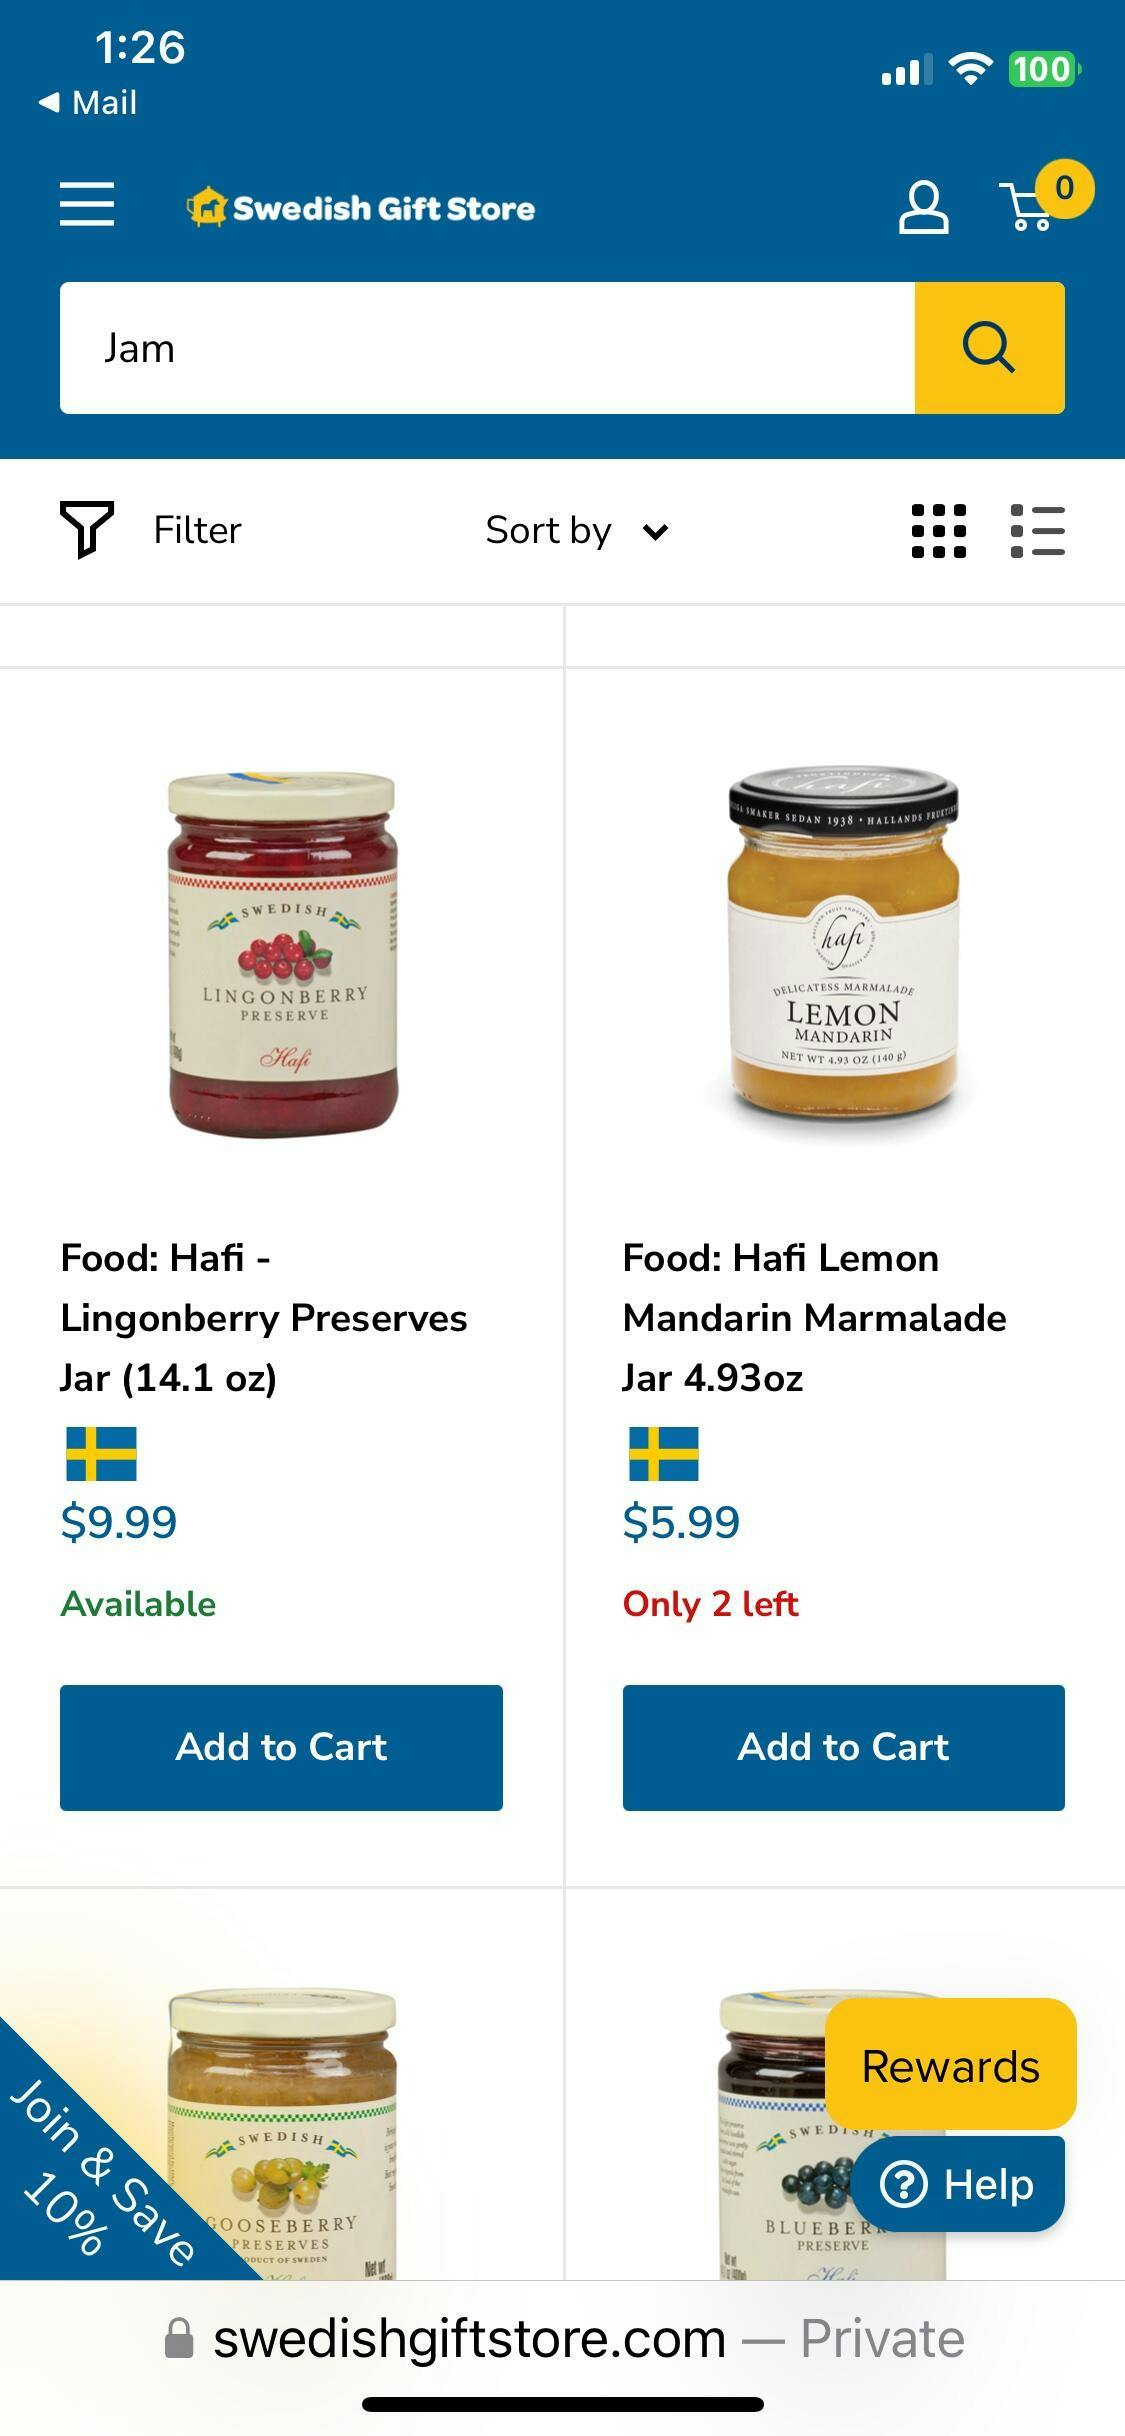Click the Swedish Gift Store logo
This screenshot has height=2436, width=1125.
pos(361,207)
